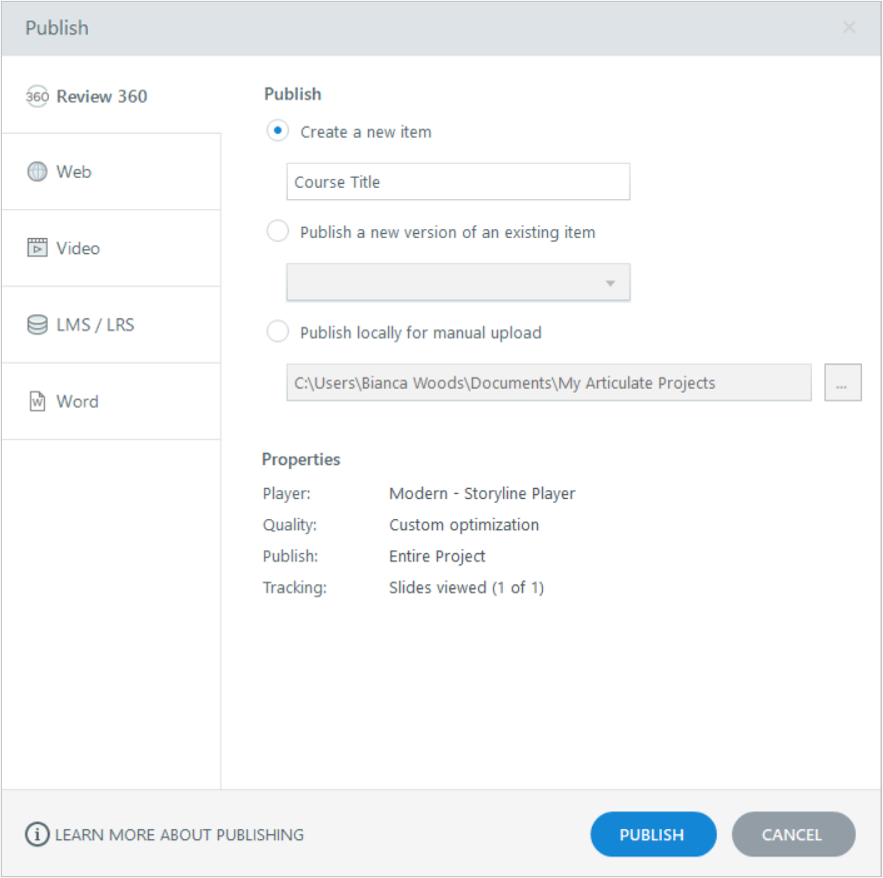Select Publish locally for manual upload
The image size is (883, 878).
pos(278,332)
